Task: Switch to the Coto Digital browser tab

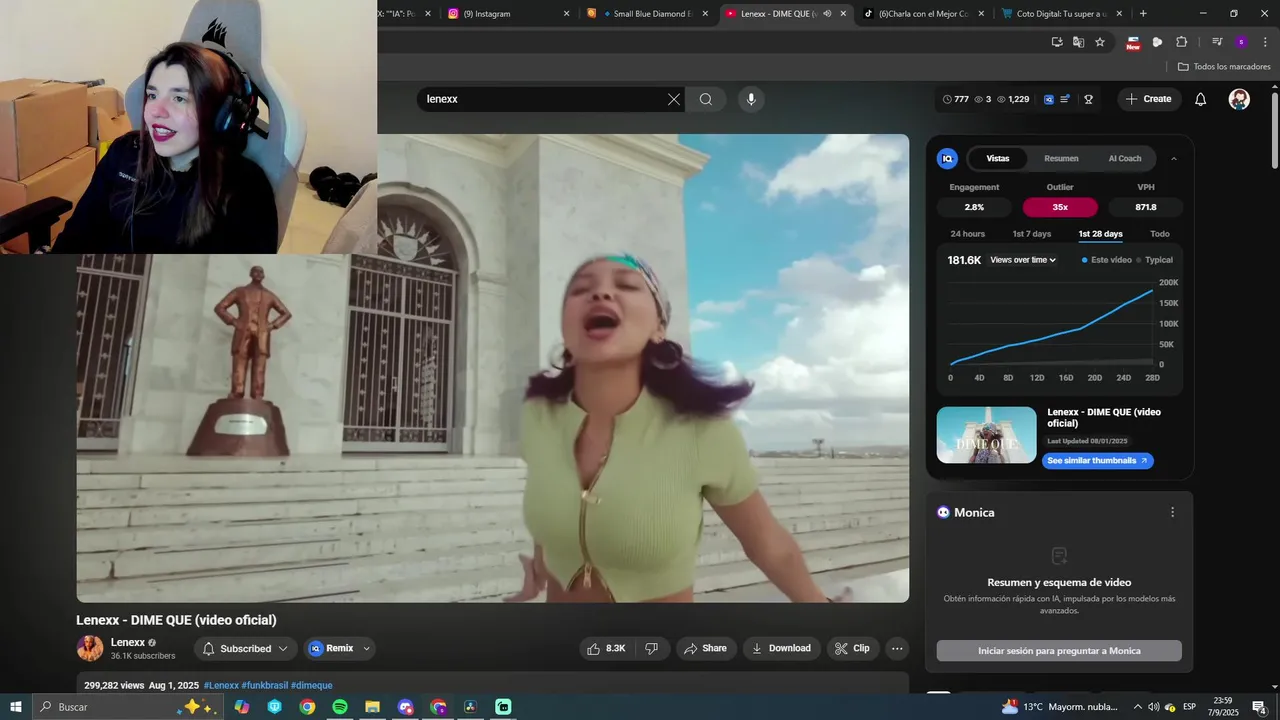Action: [x=1062, y=14]
